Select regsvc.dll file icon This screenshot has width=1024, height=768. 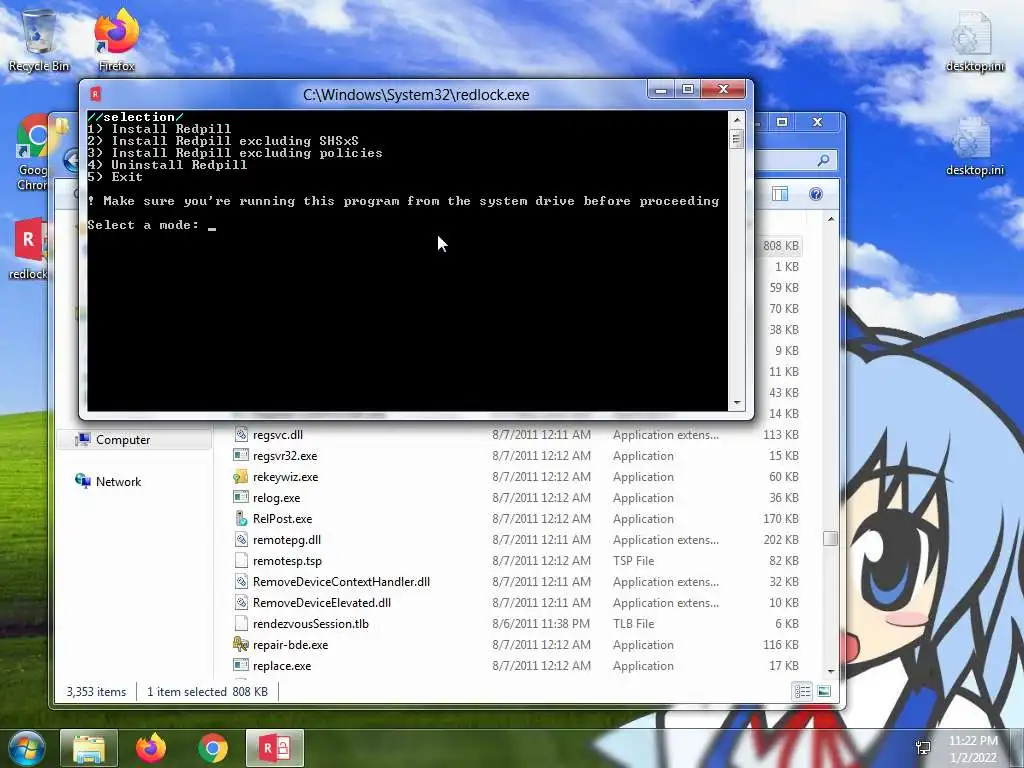pyautogui.click(x=241, y=434)
